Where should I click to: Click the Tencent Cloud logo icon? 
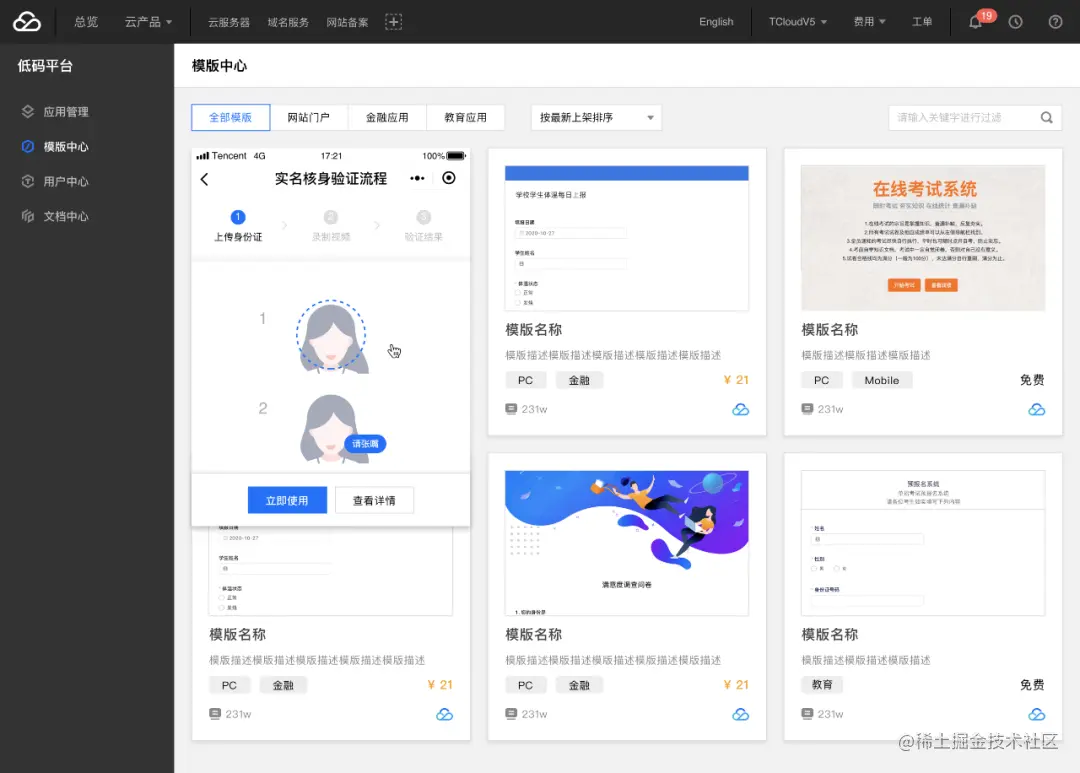click(x=27, y=21)
